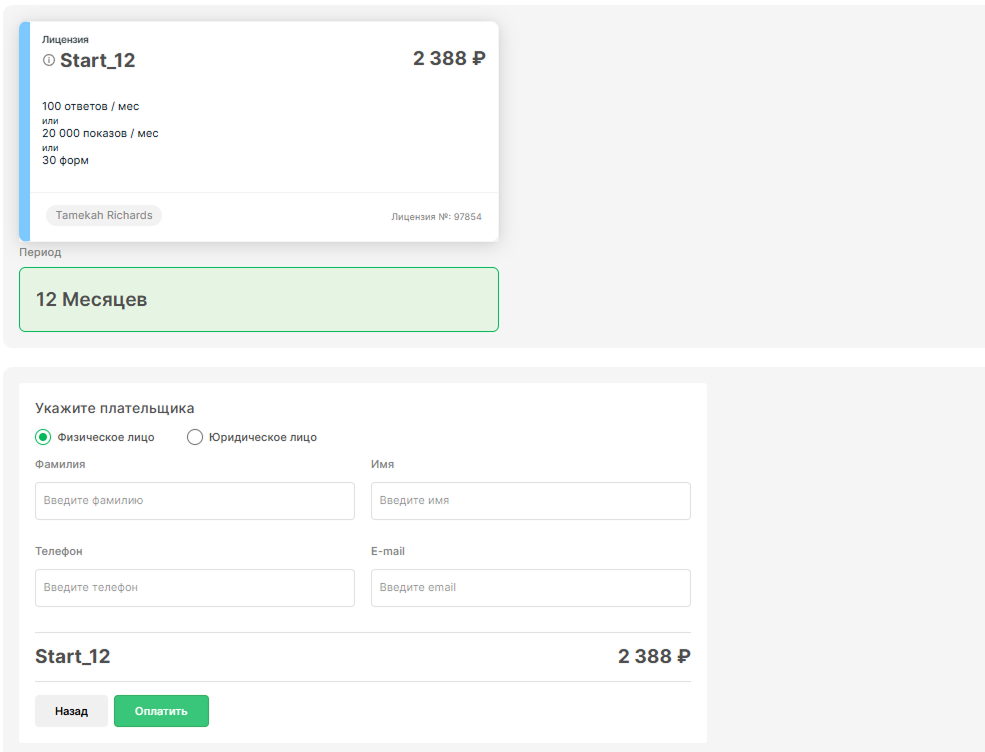This screenshot has width=985, height=752.
Task: Click the Start_12 total row label
Action: [73, 657]
